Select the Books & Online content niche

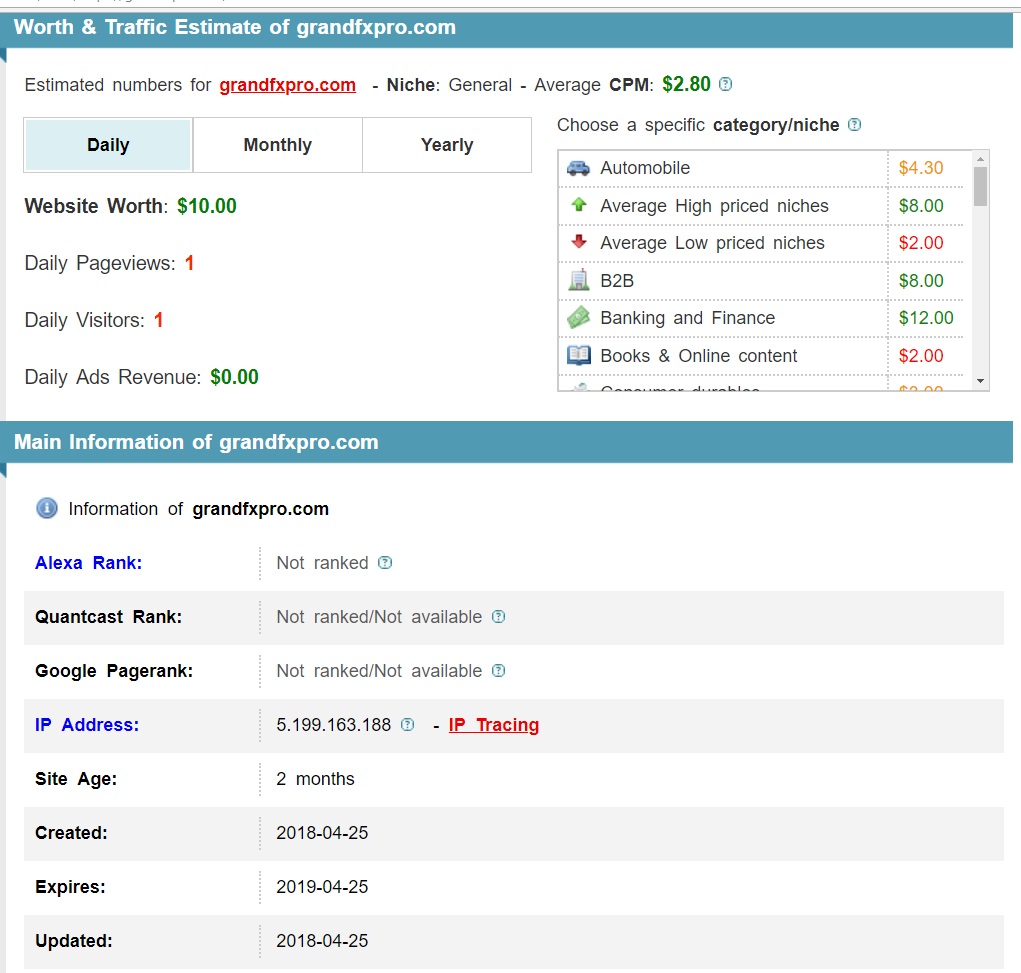[761, 356]
